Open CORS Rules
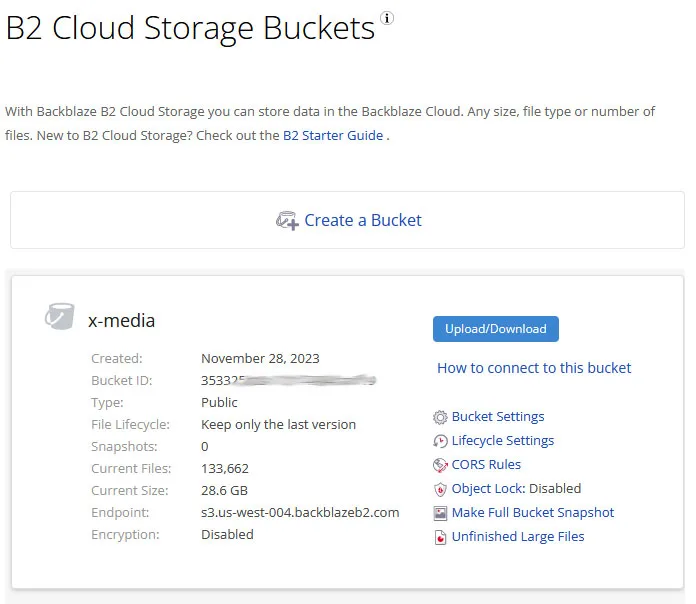Screen dimensions: 696x604 [x=486, y=465]
